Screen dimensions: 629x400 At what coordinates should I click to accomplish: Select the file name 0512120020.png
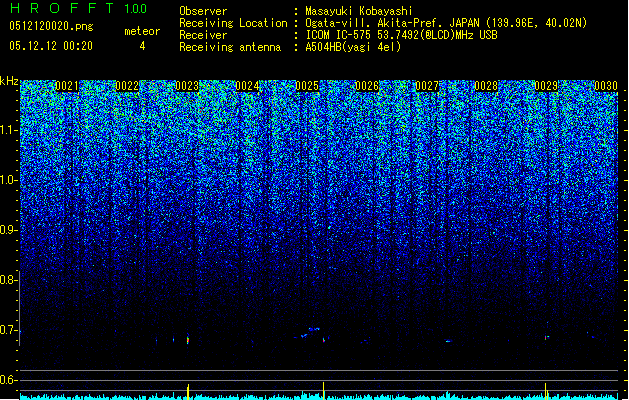(x=51, y=26)
